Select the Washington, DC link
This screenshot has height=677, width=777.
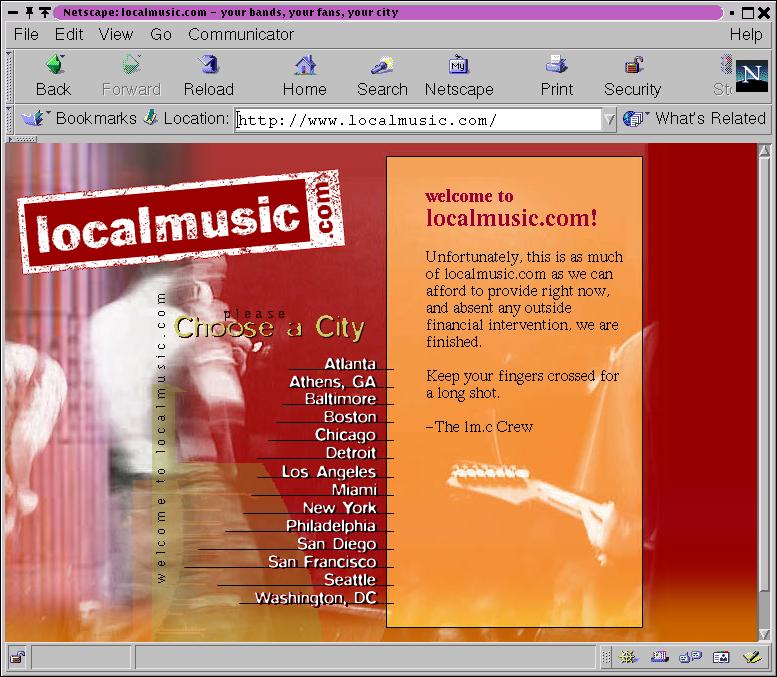point(316,598)
